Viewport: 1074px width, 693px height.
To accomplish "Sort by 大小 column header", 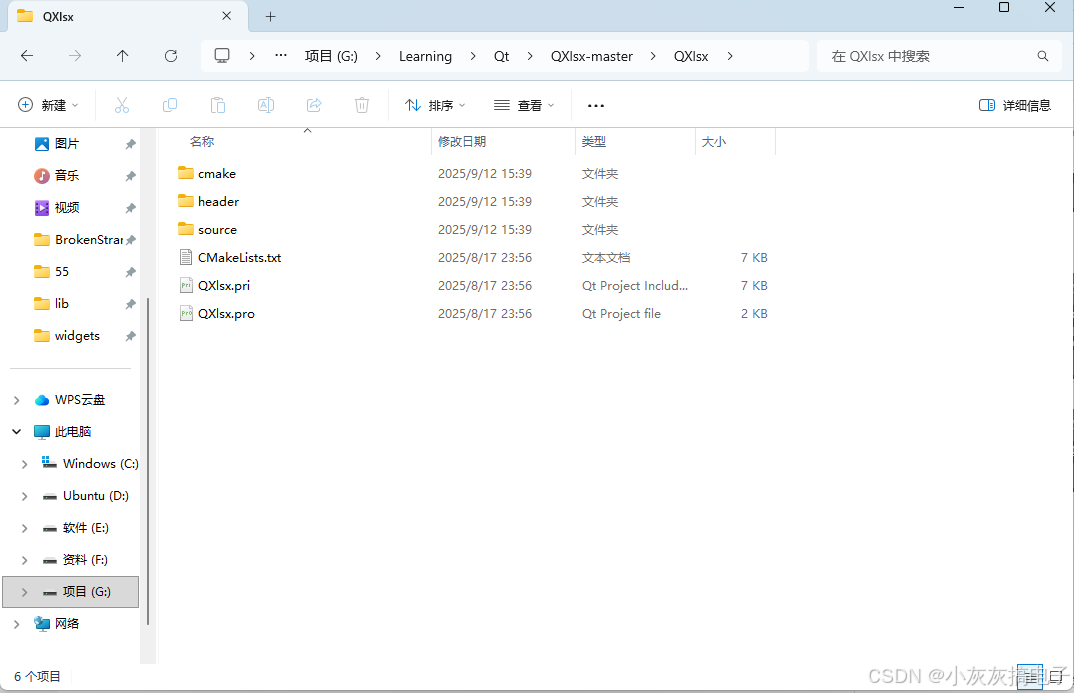I will click(713, 142).
